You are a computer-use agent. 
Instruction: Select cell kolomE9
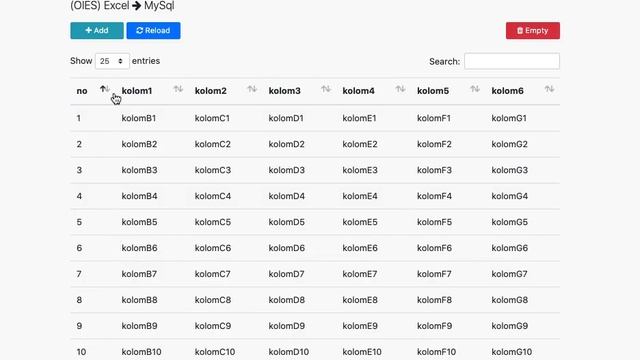click(360, 326)
